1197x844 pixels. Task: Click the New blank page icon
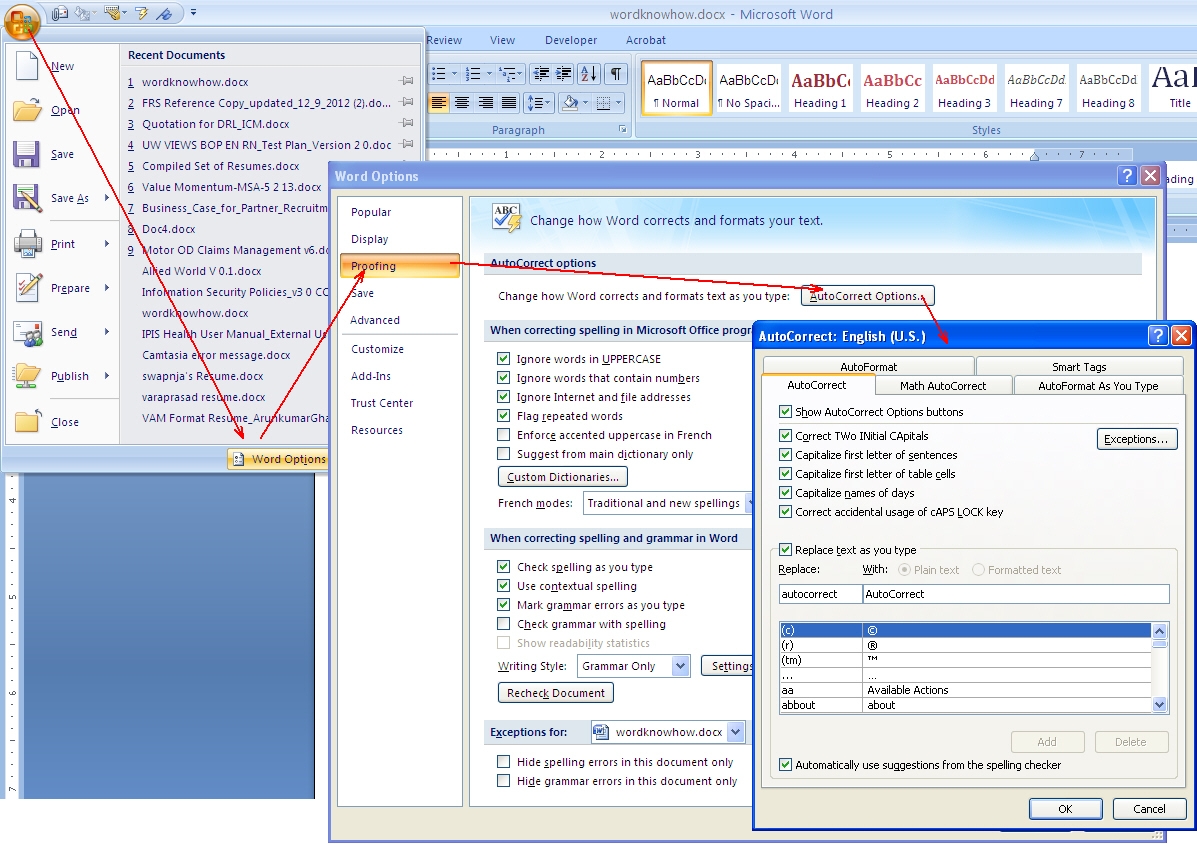[27, 66]
